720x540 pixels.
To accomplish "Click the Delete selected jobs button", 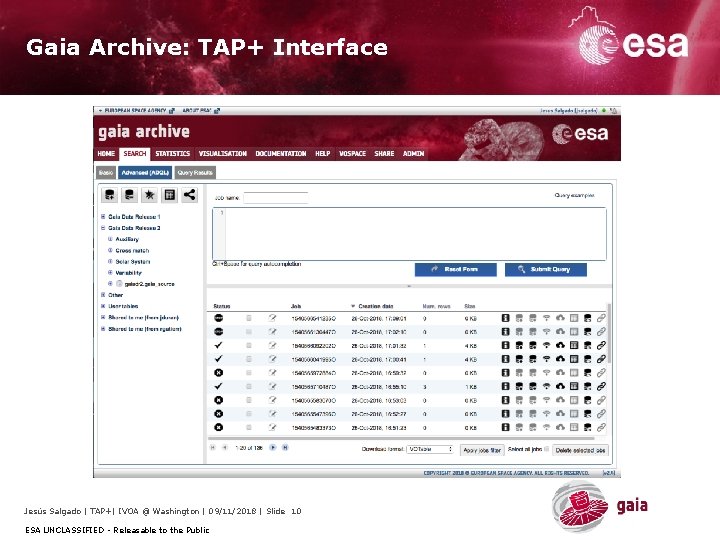I will (581, 450).
